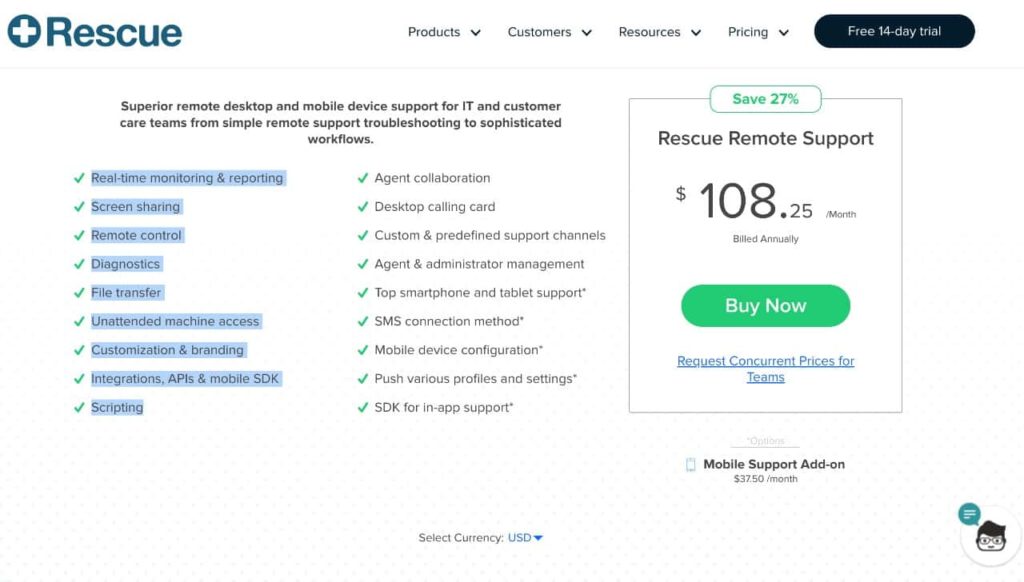Open the Products menu
Viewport: 1024px width, 582px height.
[435, 31]
